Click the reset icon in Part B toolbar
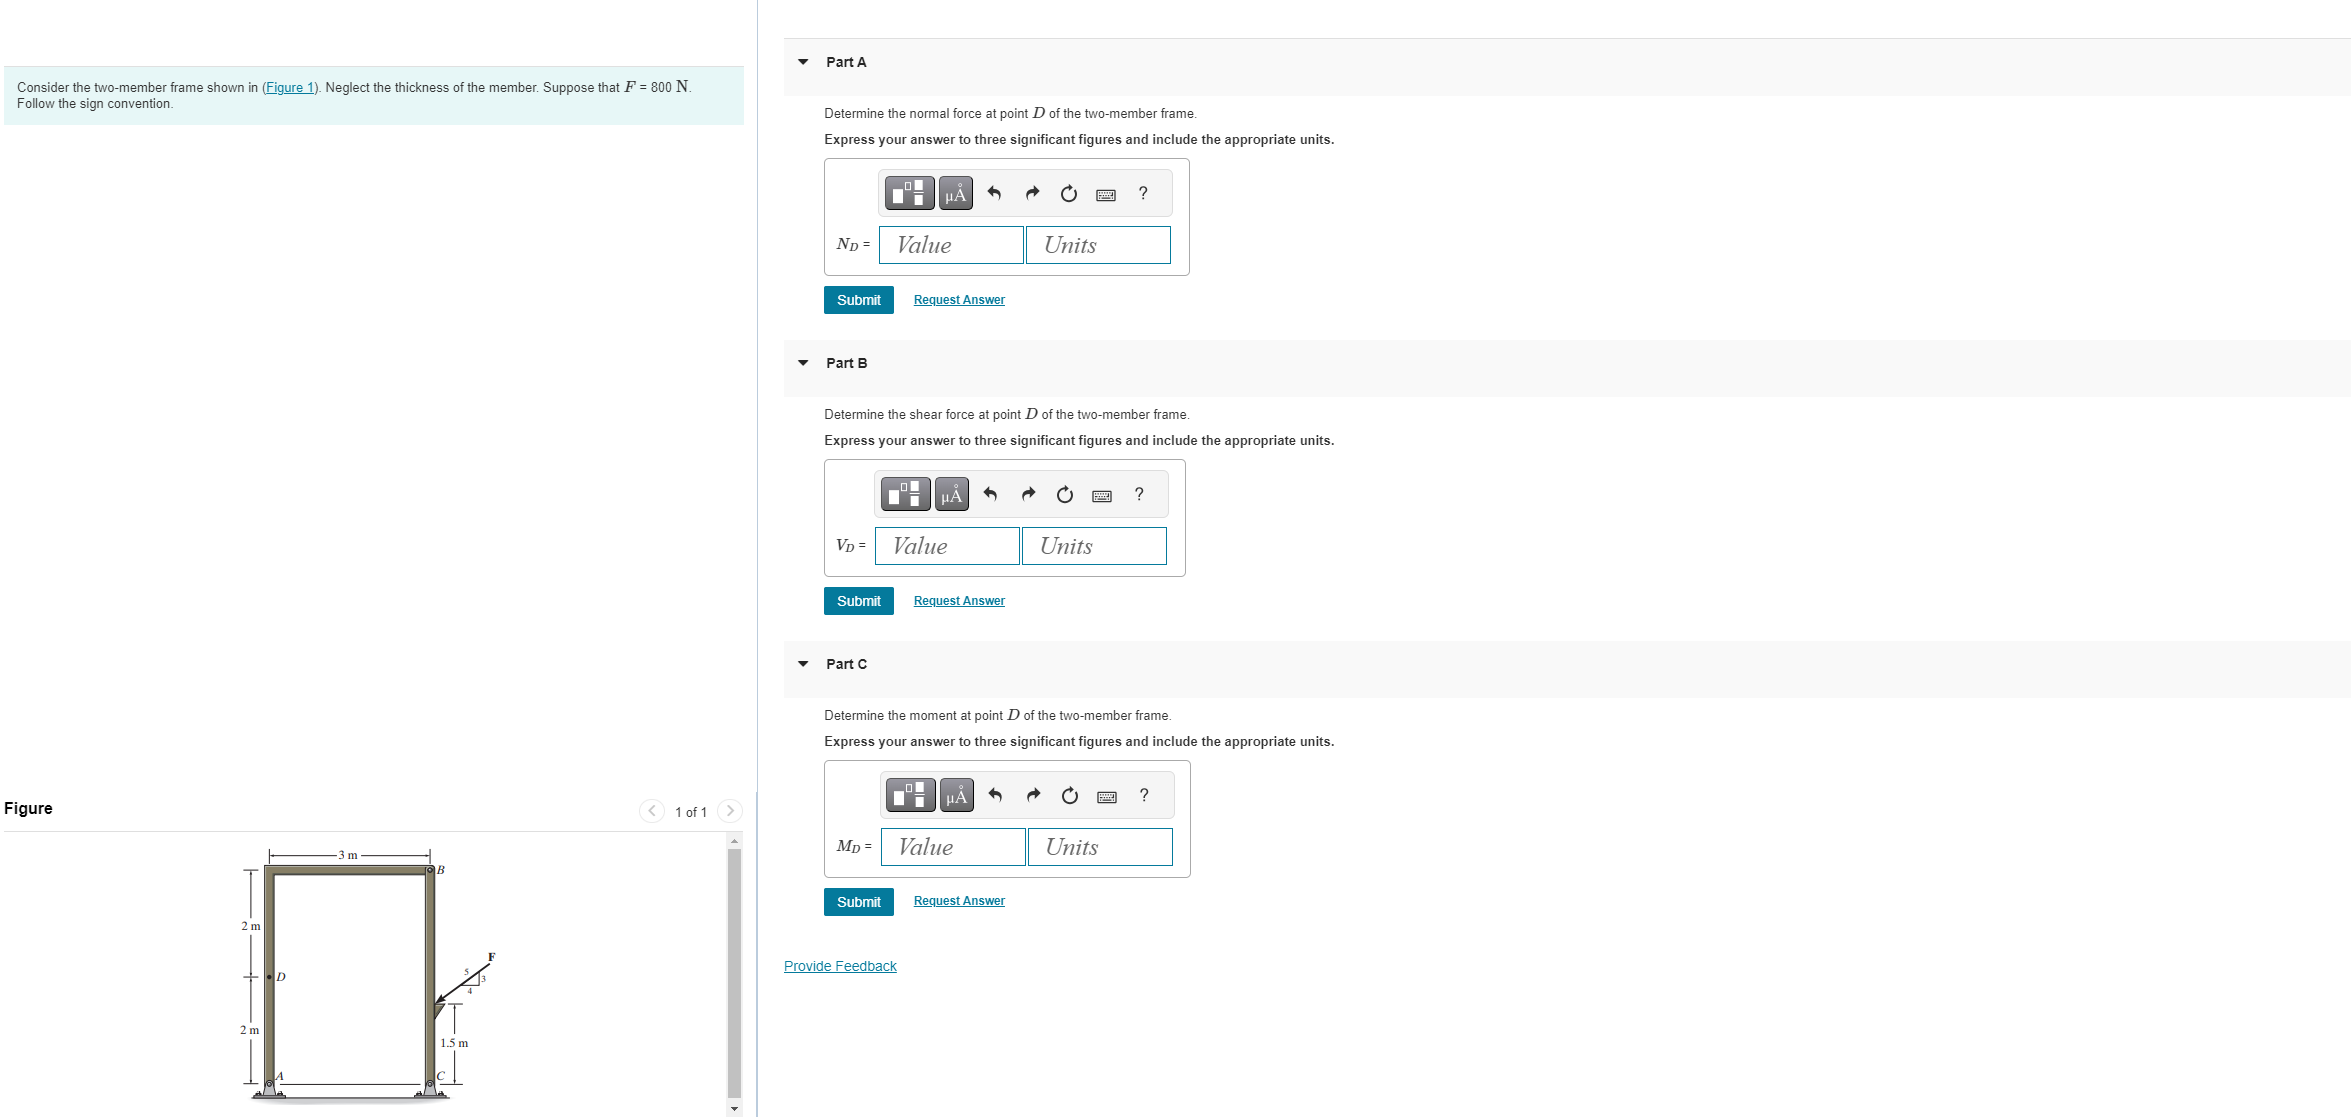Screen dimensions: 2351x1117 pyautogui.click(x=1065, y=494)
